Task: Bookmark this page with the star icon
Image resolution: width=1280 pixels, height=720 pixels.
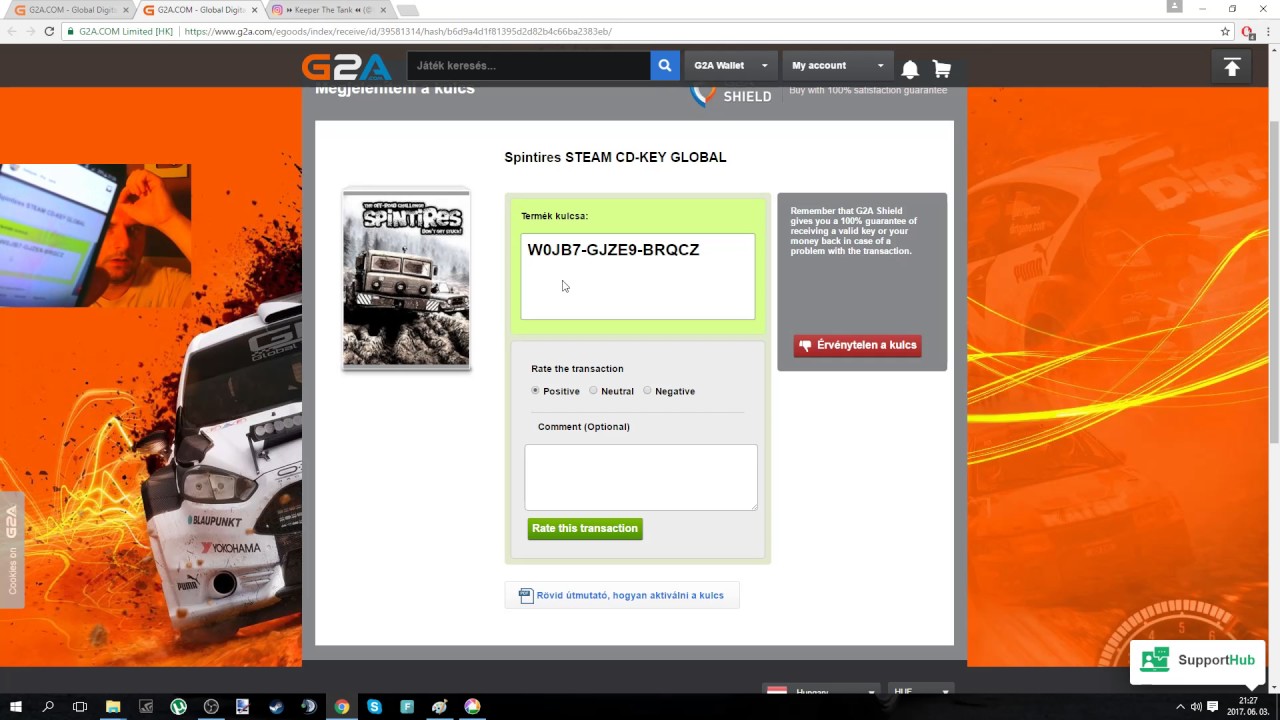Action: (1225, 31)
